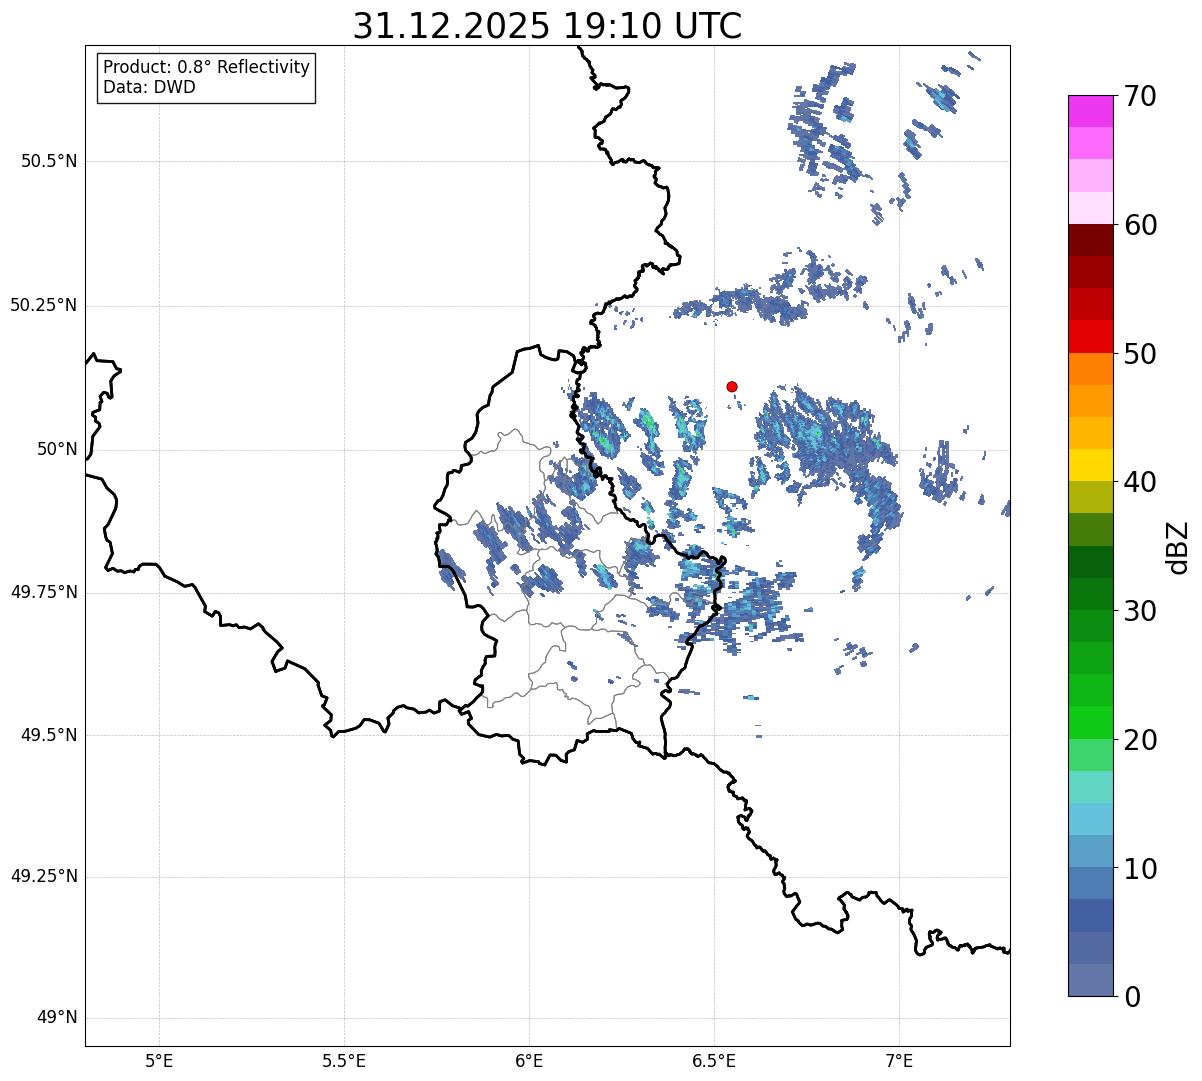Click the red radar station marker
Image resolution: width=1202 pixels, height=1081 pixels.
tap(732, 386)
